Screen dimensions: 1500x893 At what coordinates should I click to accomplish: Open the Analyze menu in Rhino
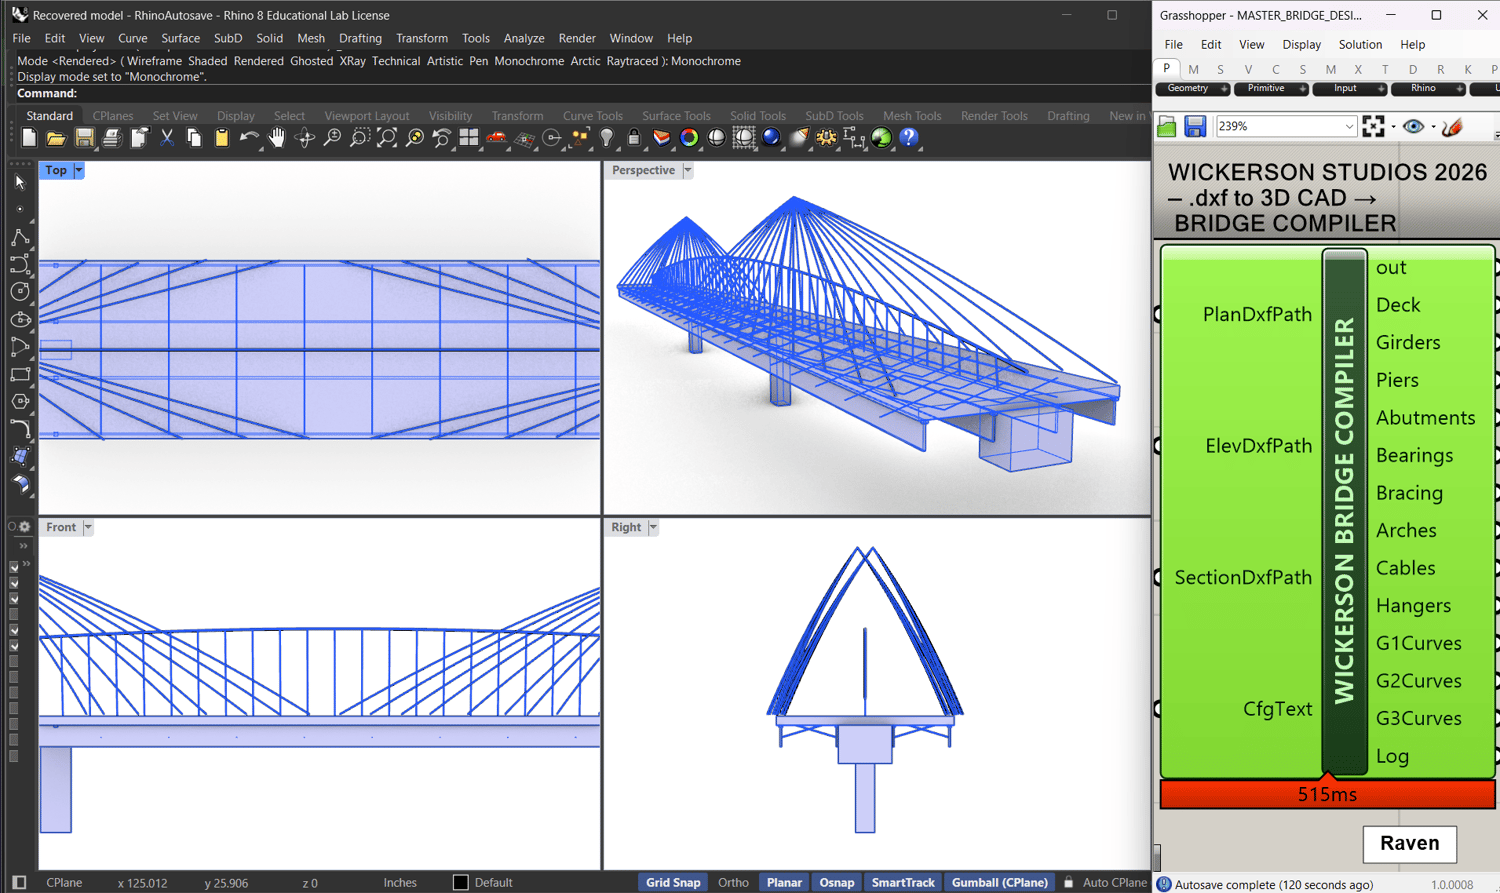coord(524,38)
